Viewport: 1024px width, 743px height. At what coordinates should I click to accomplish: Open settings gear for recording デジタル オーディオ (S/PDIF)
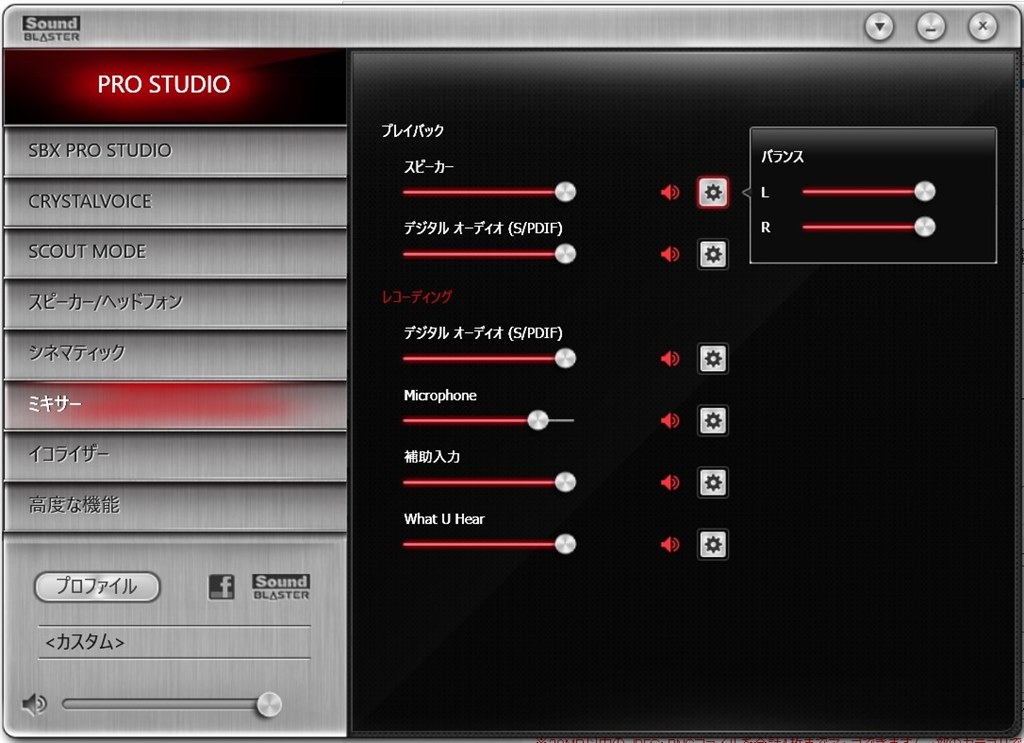coord(712,358)
